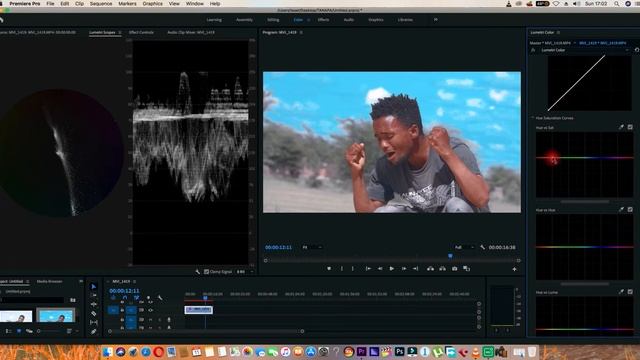The width and height of the screenshot is (640, 360).
Task: Switch to Audio Clip Mixer tab
Action: pyautogui.click(x=191, y=32)
